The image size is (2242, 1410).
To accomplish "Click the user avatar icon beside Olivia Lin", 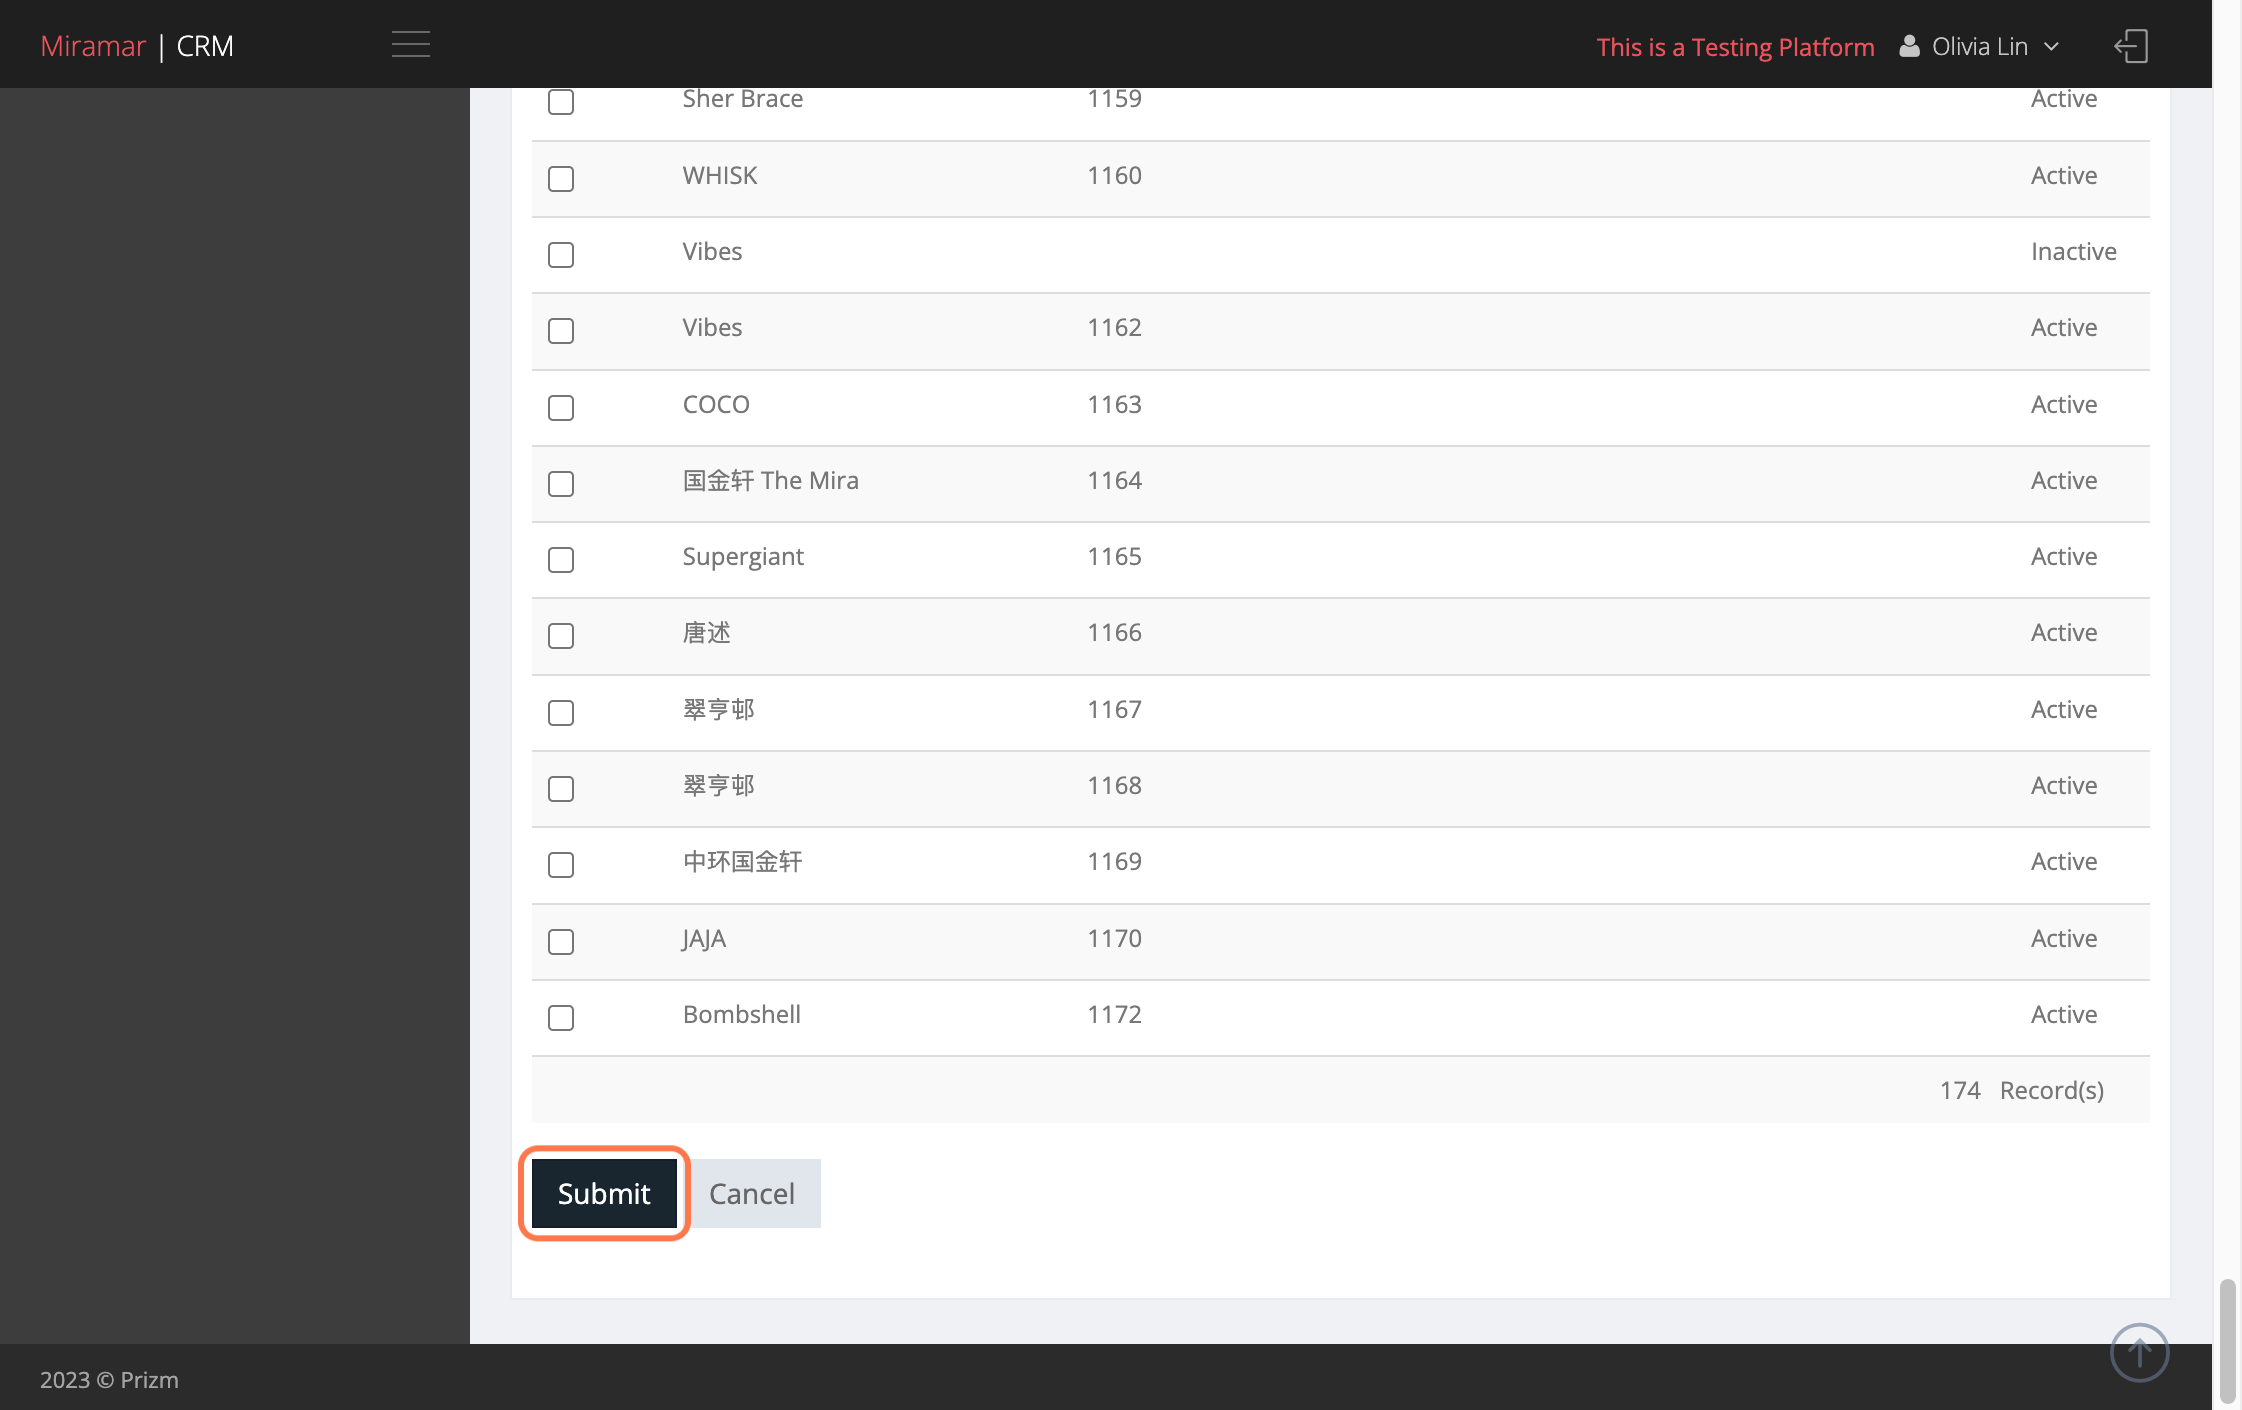I will point(1909,46).
